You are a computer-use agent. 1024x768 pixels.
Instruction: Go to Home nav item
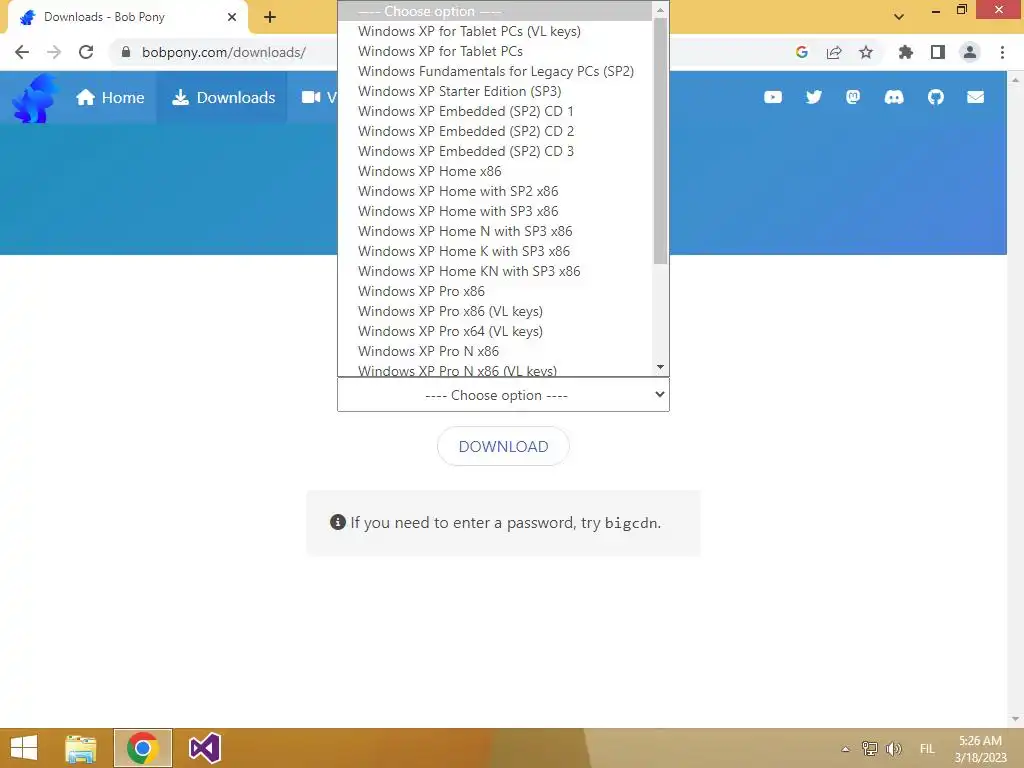click(110, 97)
